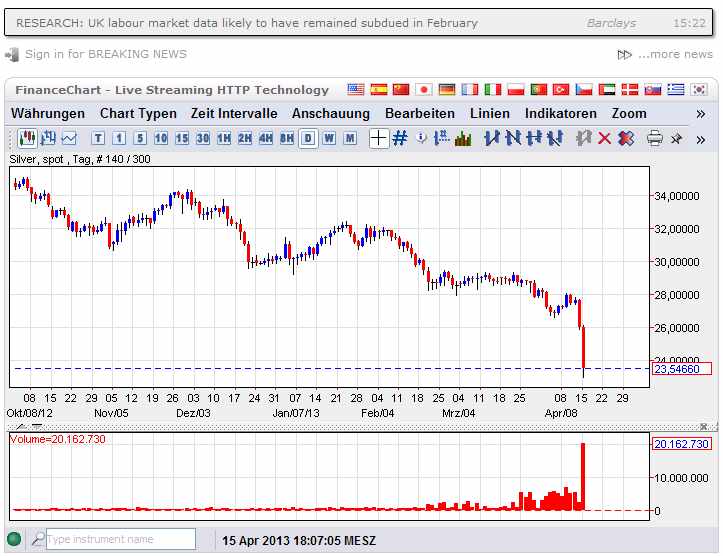The image size is (723, 556).
Task: Close the volume panel with its X
Action: click(x=704, y=426)
